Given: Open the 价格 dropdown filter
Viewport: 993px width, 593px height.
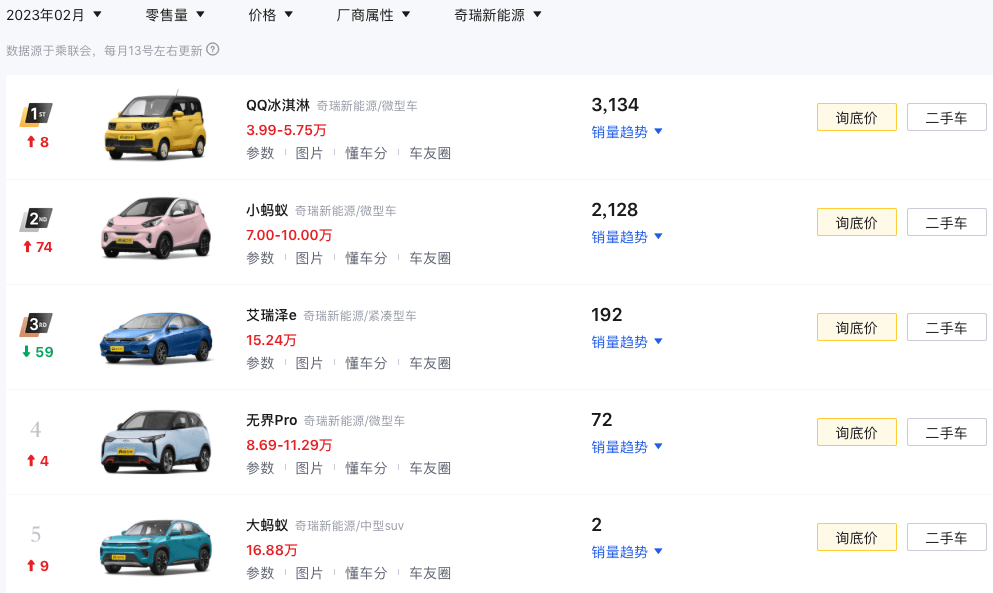Looking at the screenshot, I should pyautogui.click(x=270, y=15).
